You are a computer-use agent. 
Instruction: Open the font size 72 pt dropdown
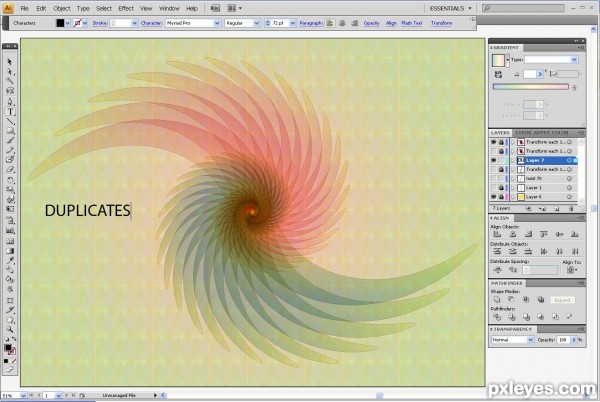pos(293,23)
